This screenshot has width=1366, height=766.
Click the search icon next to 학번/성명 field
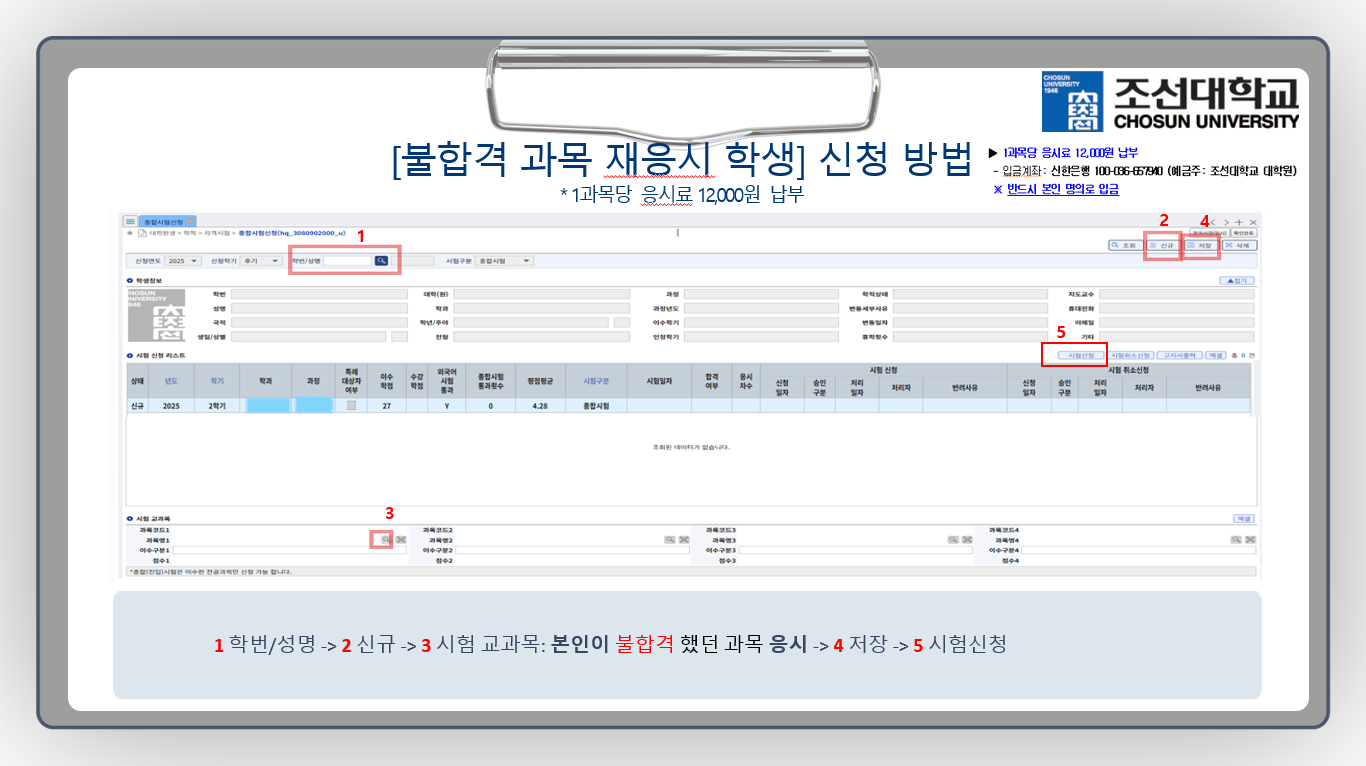point(381,260)
